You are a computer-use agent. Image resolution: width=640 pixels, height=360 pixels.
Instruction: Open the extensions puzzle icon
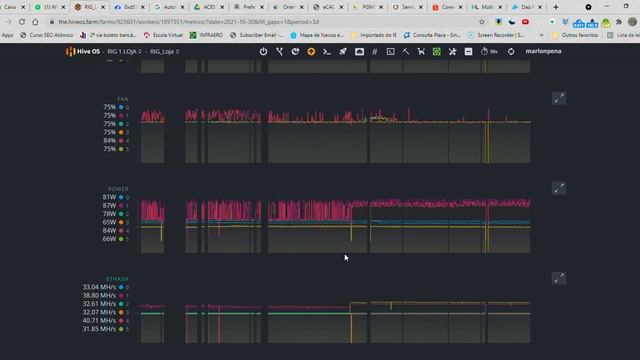(619, 22)
